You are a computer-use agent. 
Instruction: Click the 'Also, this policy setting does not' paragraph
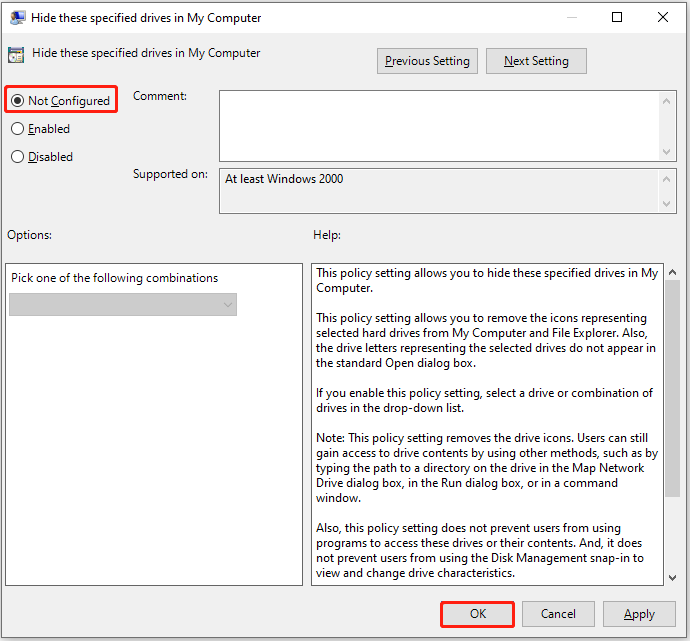[x=480, y=550]
